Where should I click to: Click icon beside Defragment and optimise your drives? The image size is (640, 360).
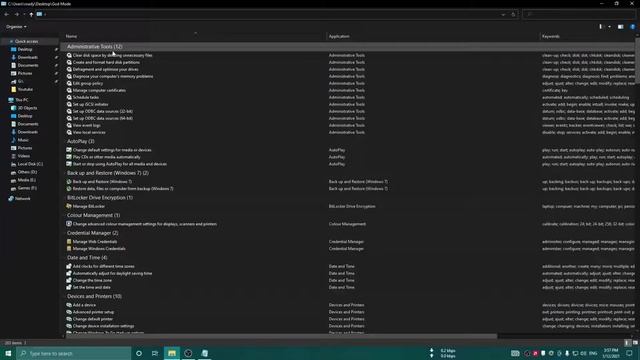[69, 69]
